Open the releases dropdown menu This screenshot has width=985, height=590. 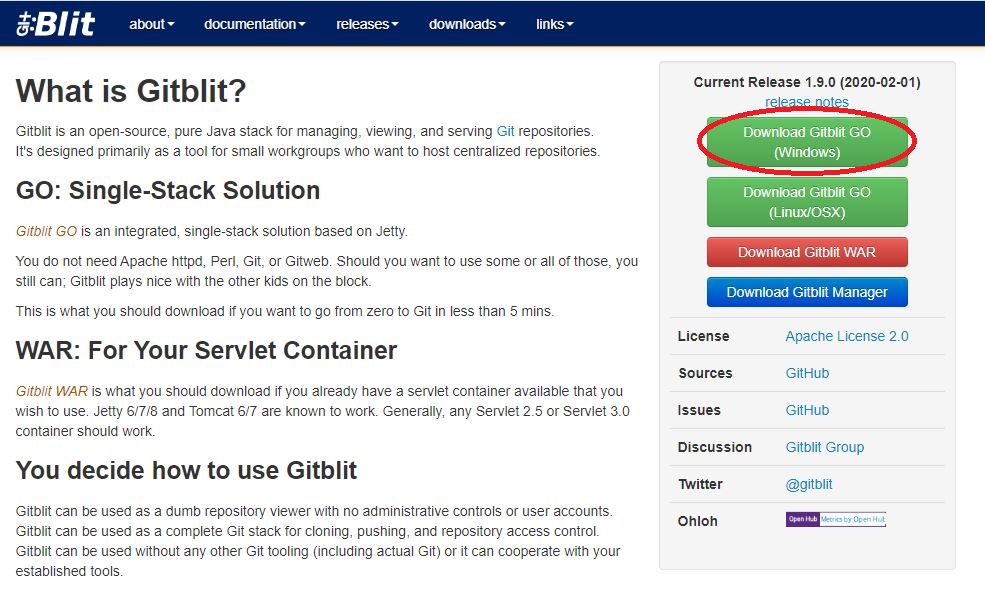point(367,24)
